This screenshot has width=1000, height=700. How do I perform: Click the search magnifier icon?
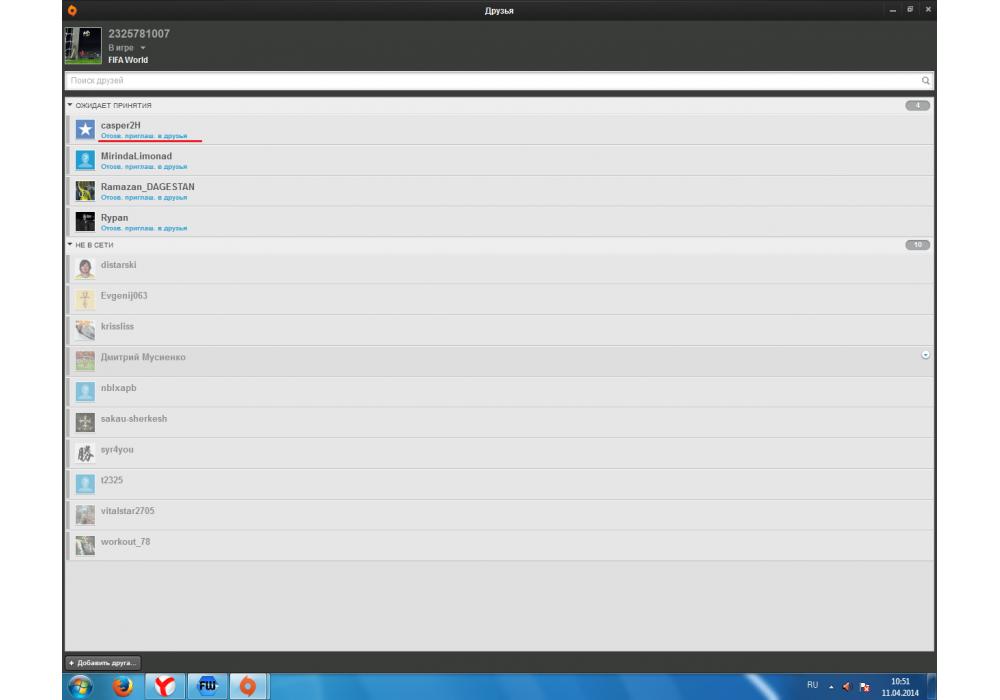(925, 81)
